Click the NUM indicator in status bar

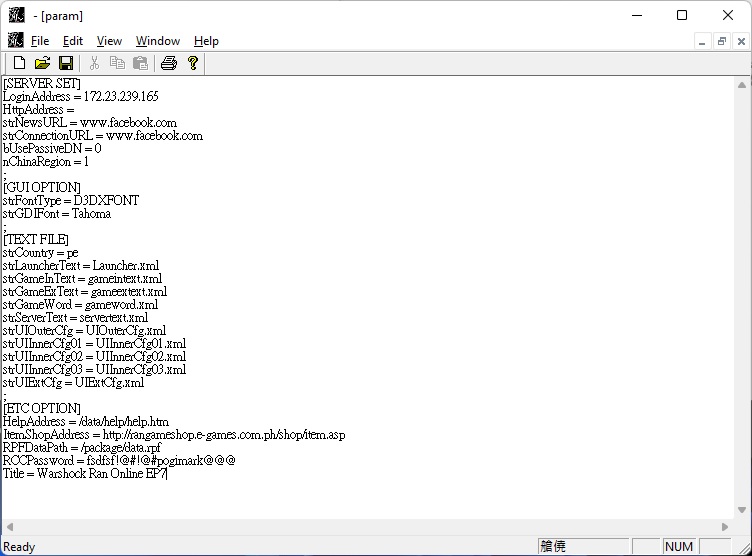tap(679, 546)
